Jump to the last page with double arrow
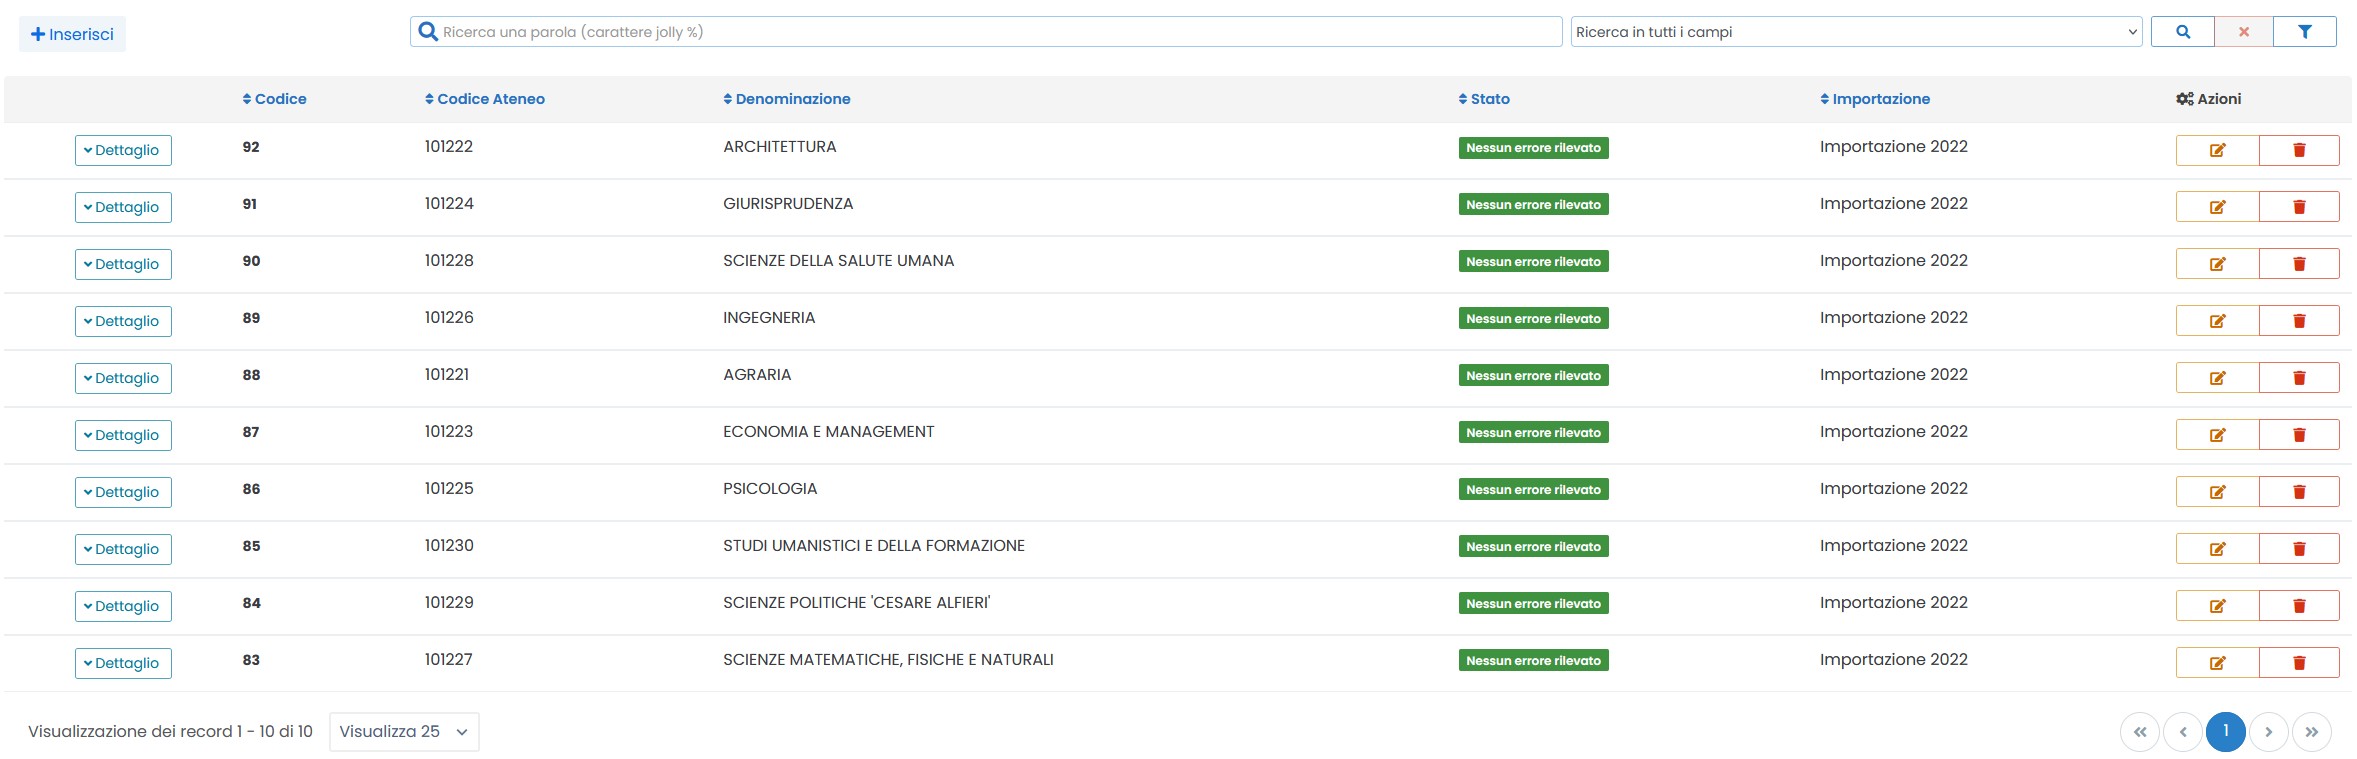 click(x=2311, y=732)
